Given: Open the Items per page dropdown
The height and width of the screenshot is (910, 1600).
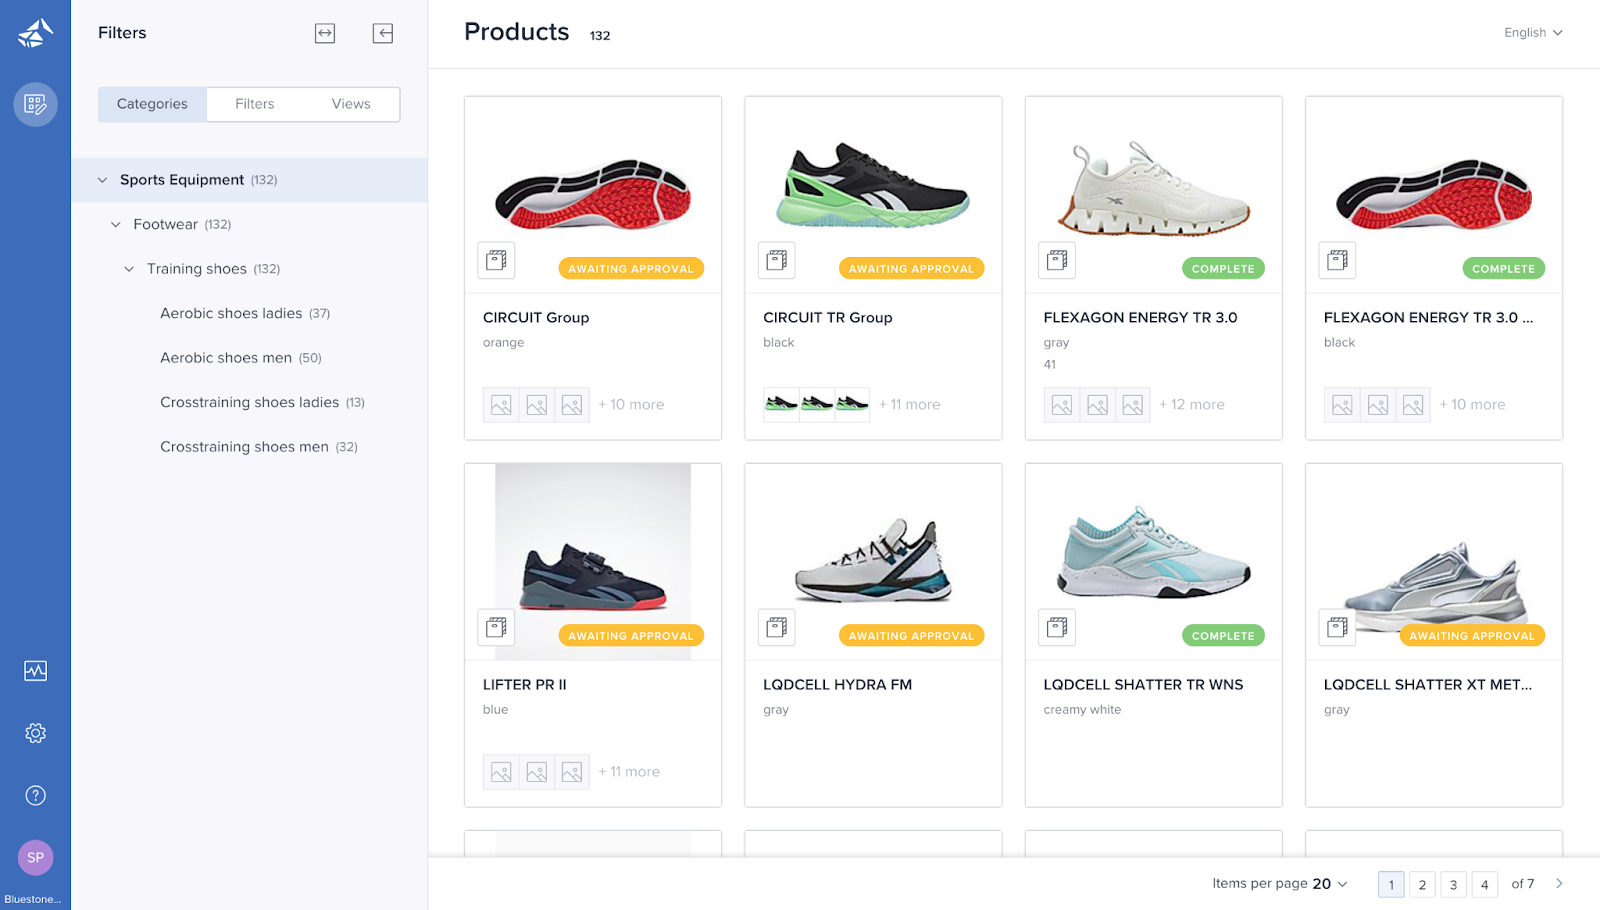Looking at the screenshot, I should point(1331,884).
